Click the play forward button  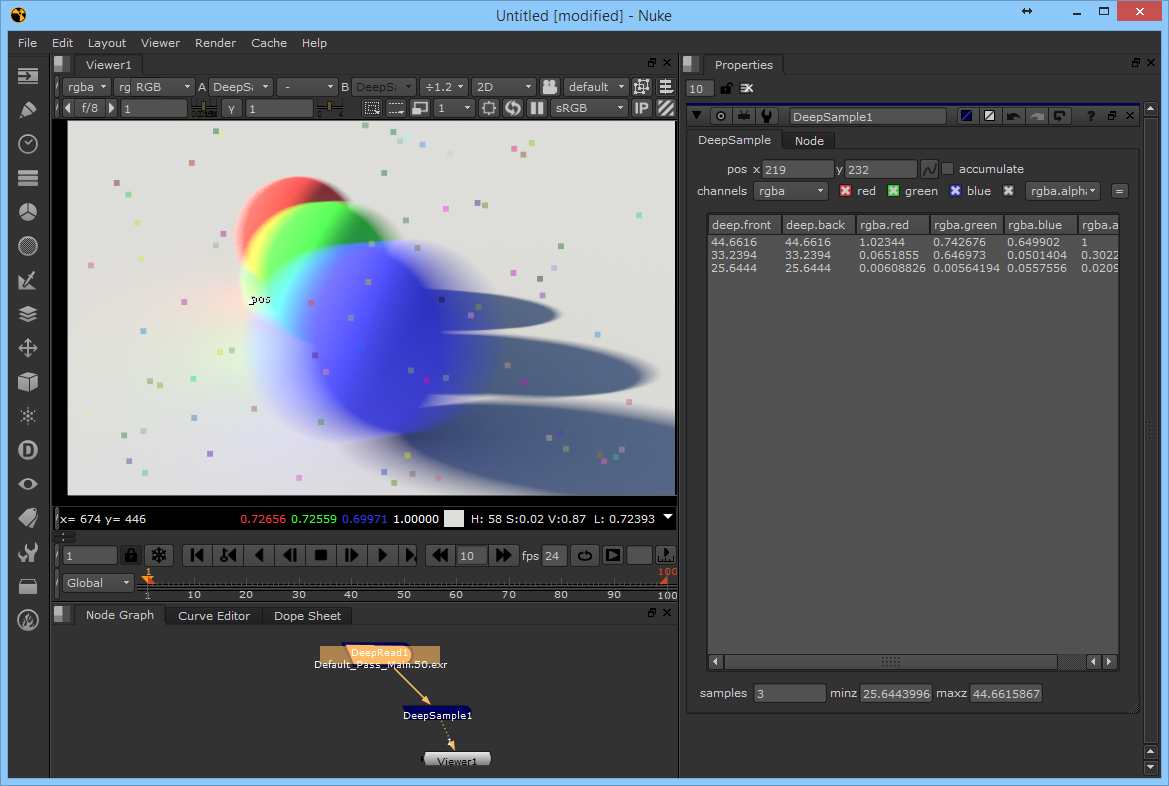click(381, 555)
